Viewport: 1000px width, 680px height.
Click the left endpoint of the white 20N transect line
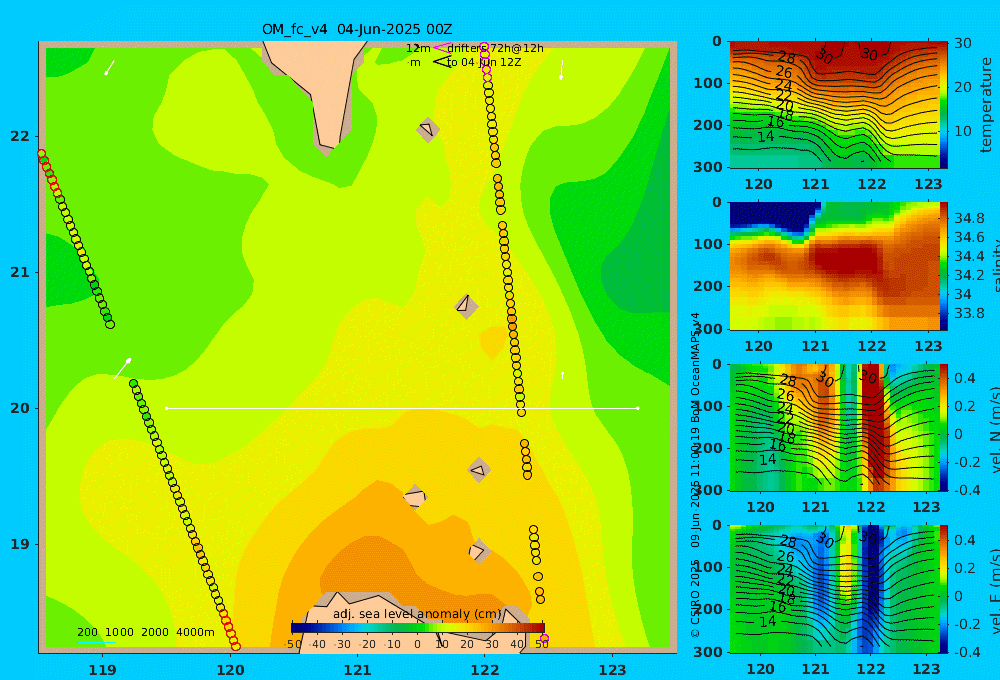tap(166, 408)
